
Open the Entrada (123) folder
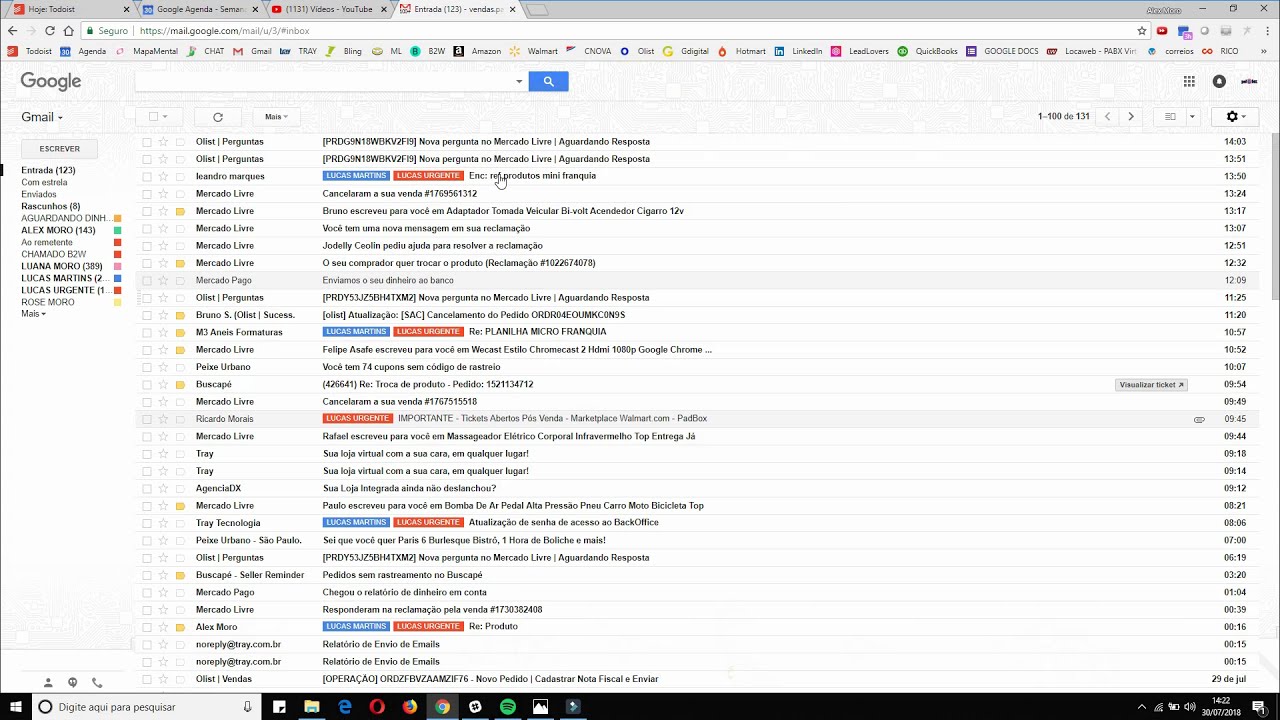(48, 170)
